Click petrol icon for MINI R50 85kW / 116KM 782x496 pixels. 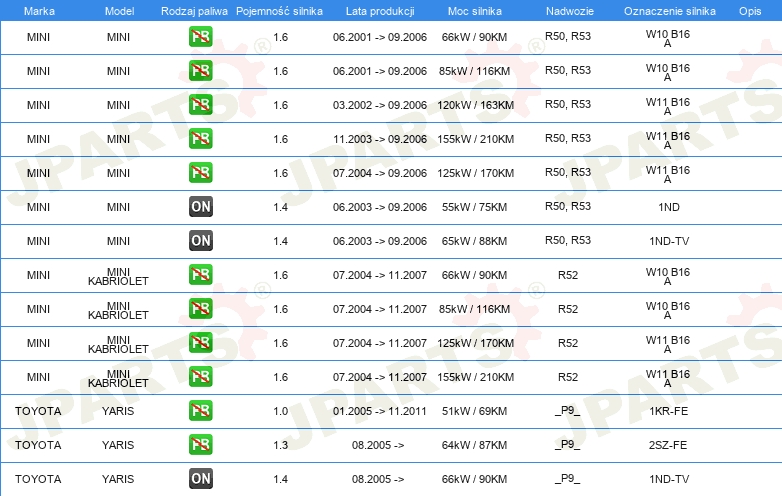(x=200, y=71)
